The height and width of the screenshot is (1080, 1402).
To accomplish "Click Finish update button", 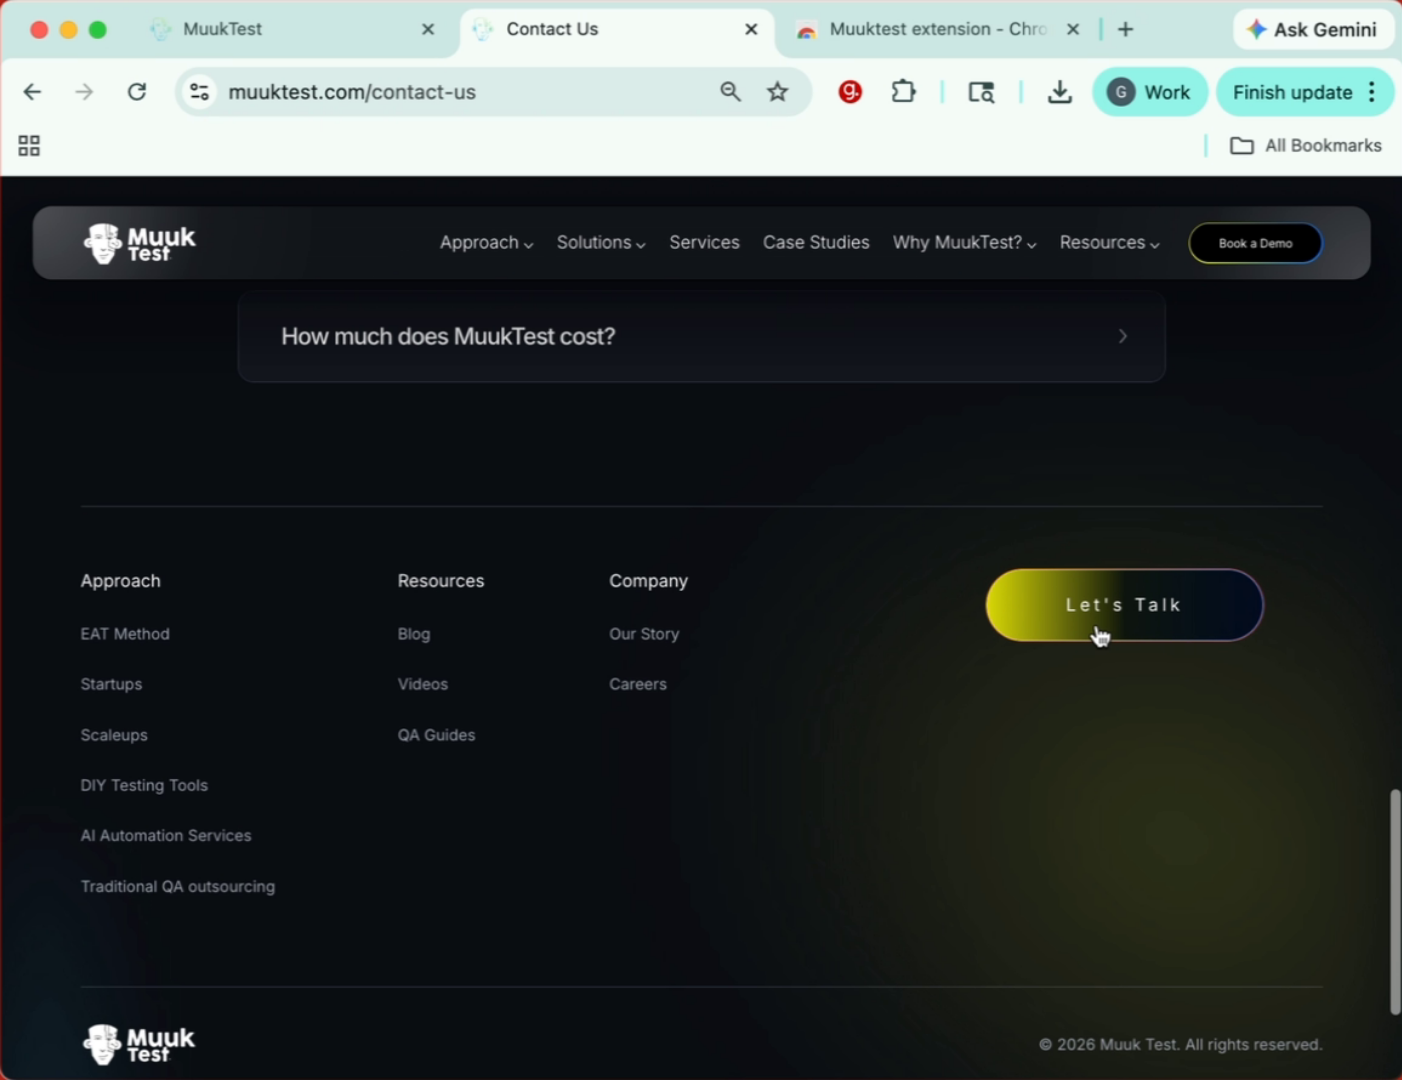I will tap(1292, 92).
